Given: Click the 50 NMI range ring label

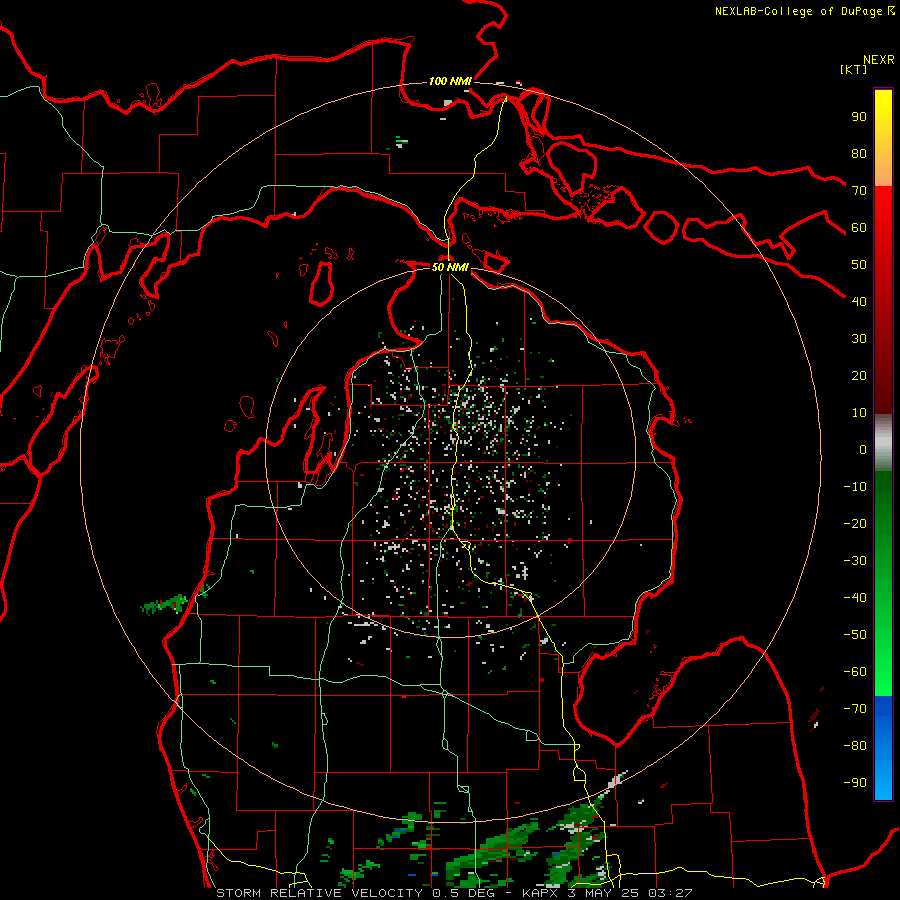Looking at the screenshot, I should tap(450, 267).
